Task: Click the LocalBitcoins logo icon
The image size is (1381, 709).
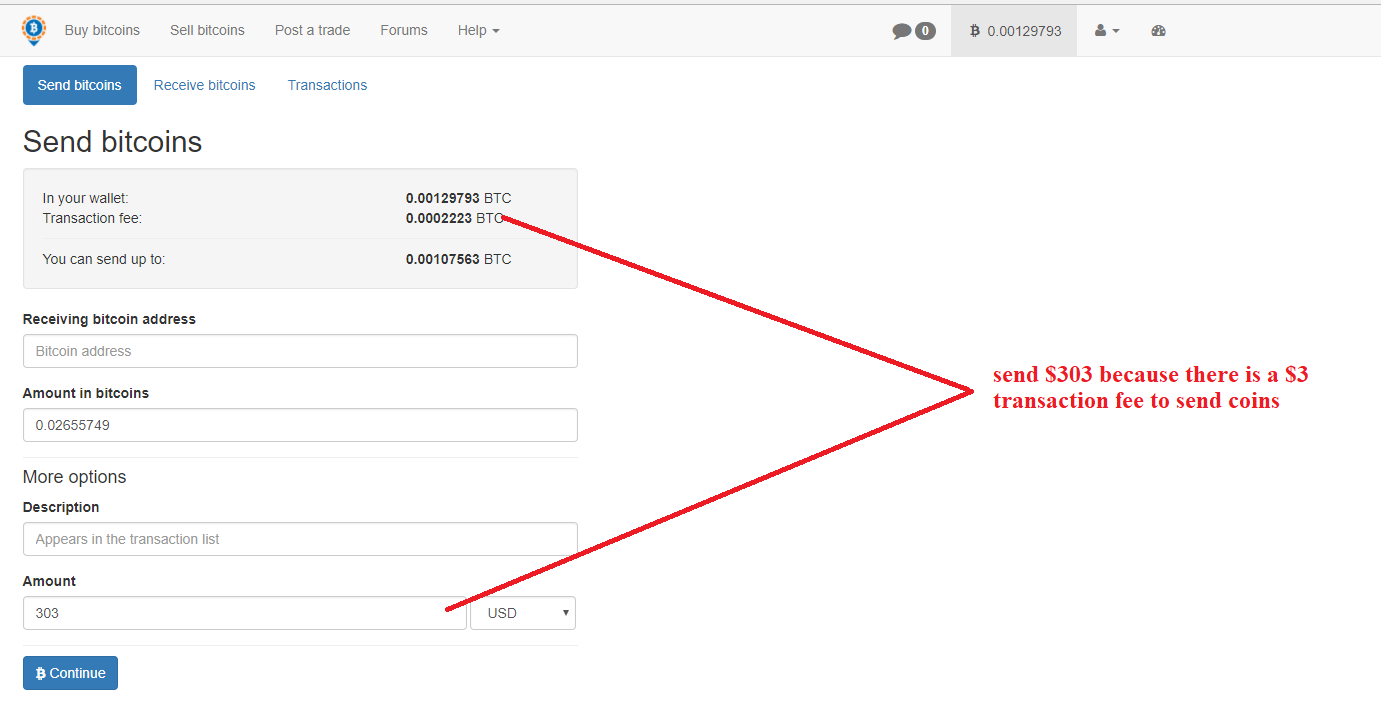Action: tap(34, 30)
